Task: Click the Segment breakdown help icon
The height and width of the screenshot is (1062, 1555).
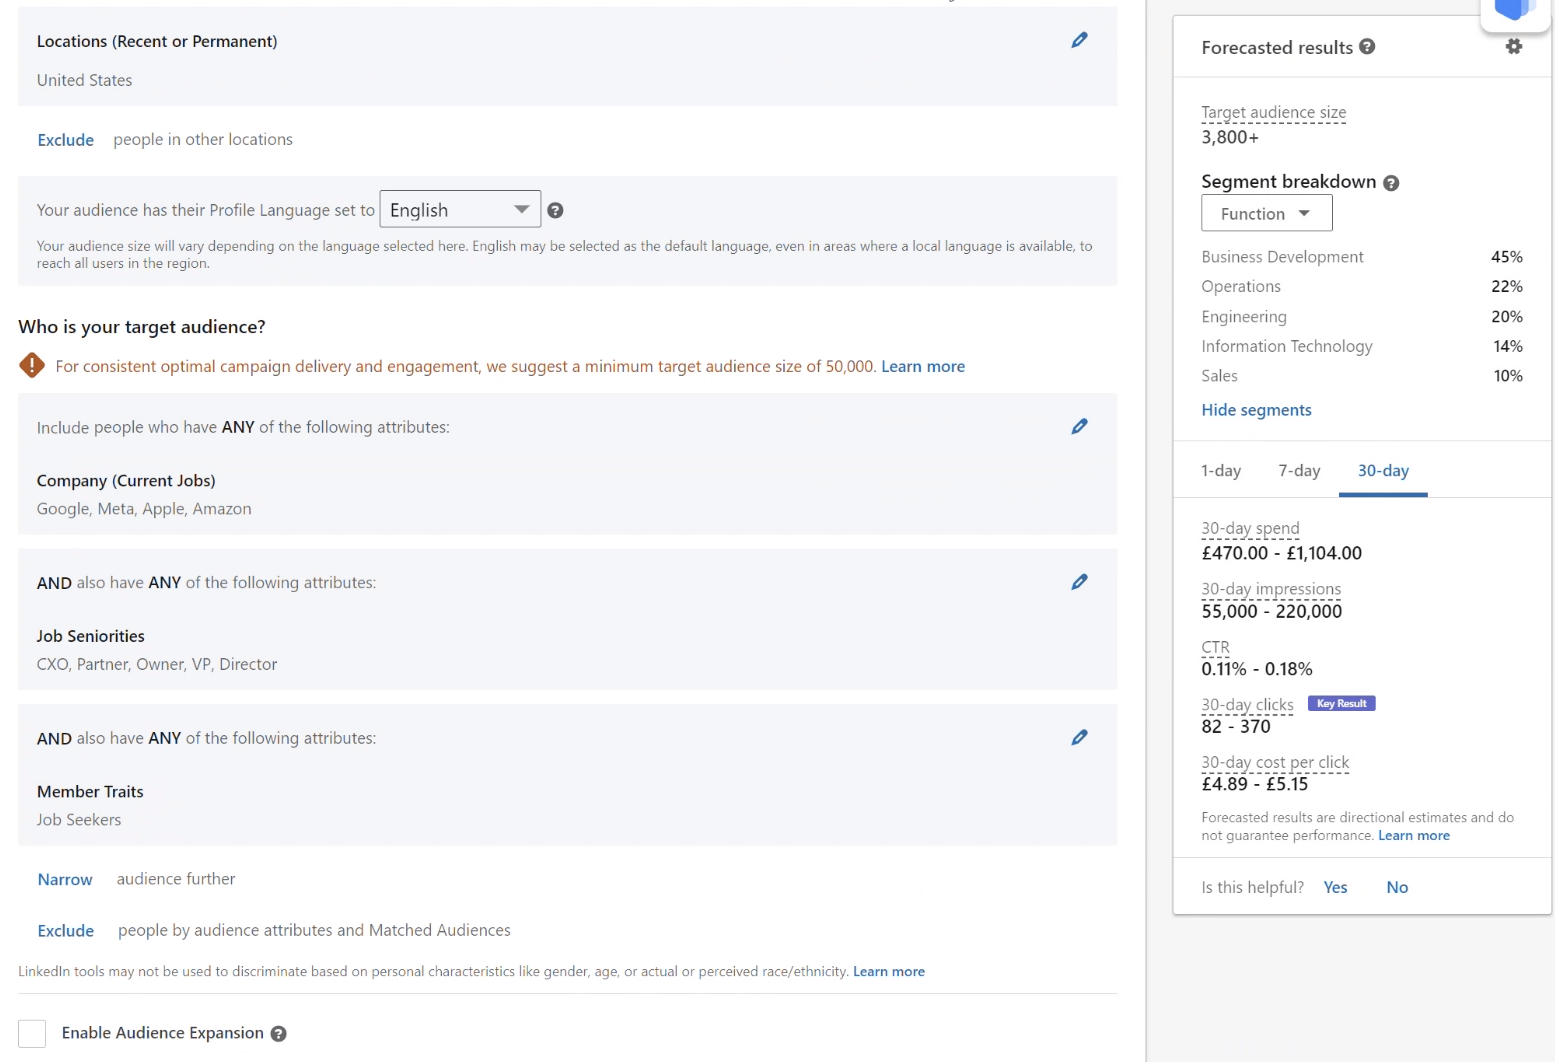Action: pyautogui.click(x=1391, y=182)
